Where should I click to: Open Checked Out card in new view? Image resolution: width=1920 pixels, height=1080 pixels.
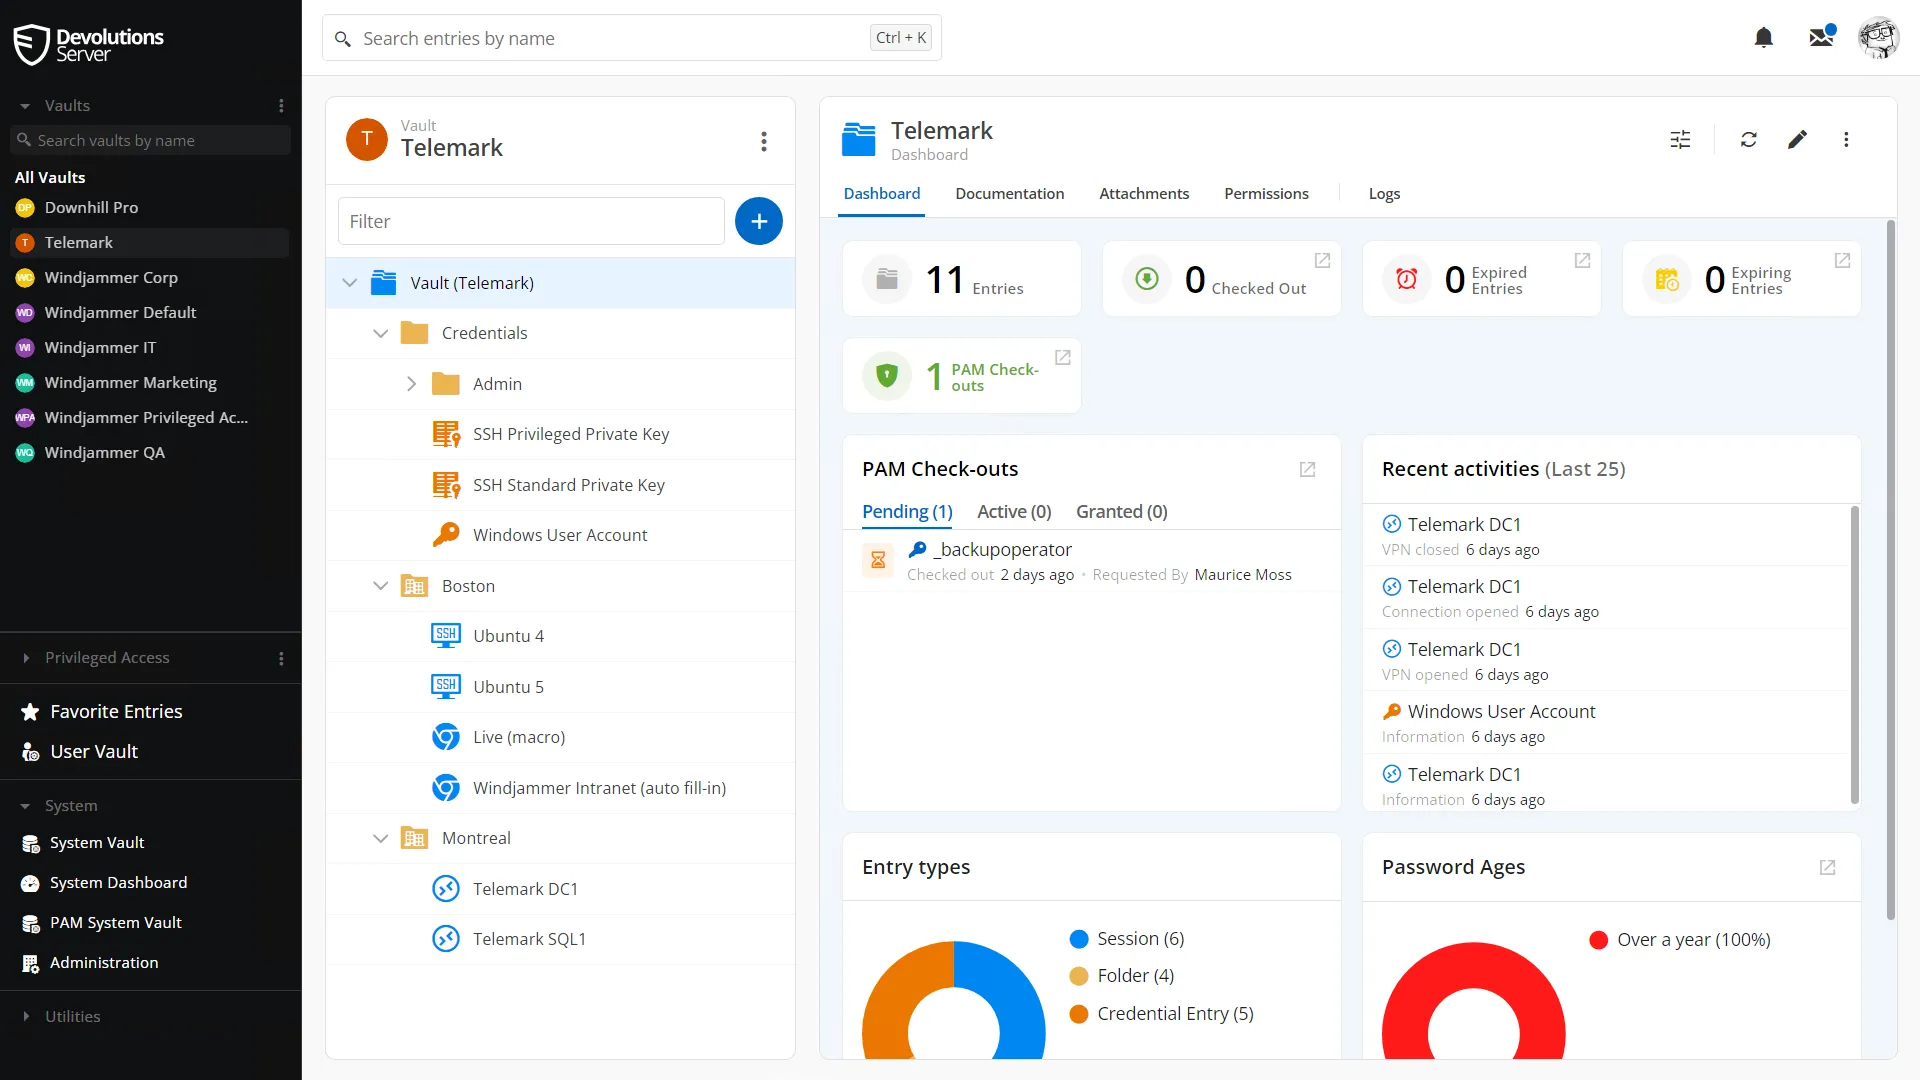[x=1322, y=261]
